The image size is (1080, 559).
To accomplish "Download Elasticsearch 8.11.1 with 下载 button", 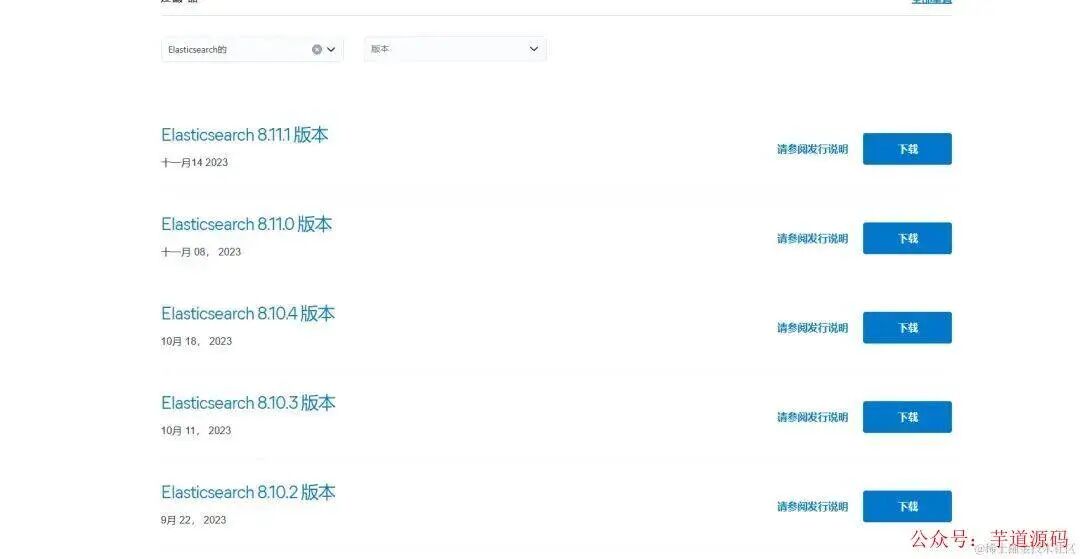I will 907,149.
